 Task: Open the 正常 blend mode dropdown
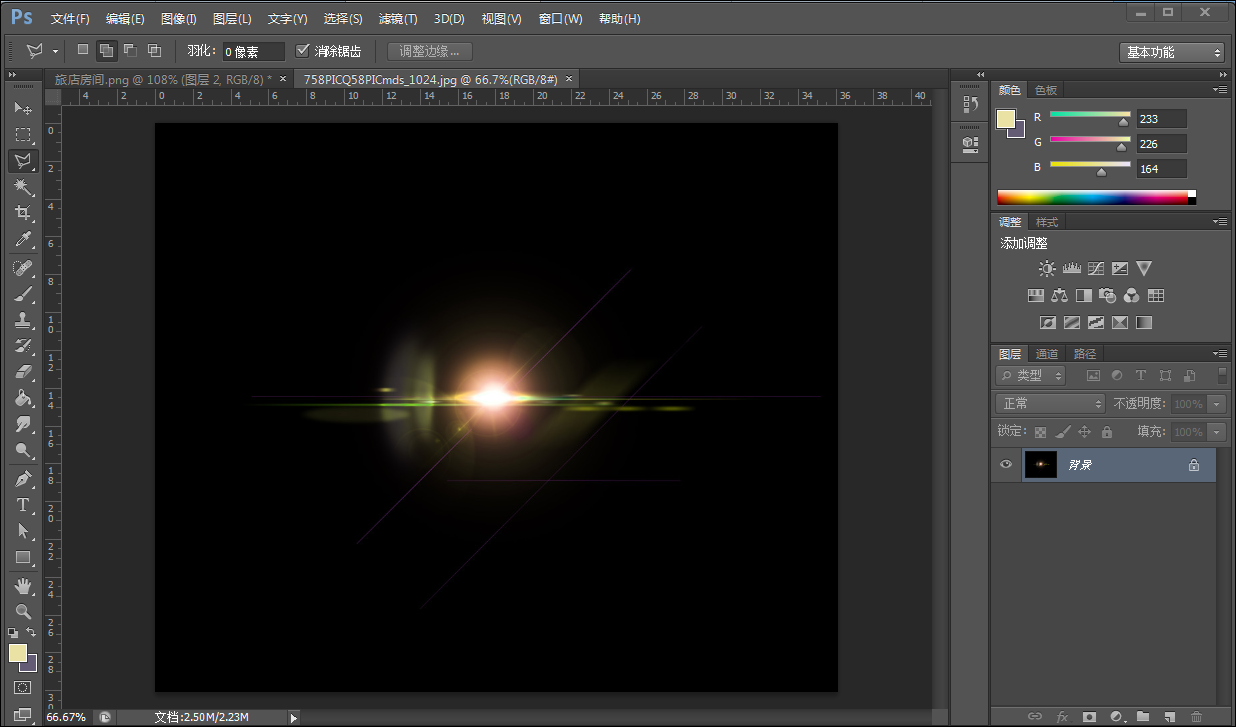coord(1050,404)
